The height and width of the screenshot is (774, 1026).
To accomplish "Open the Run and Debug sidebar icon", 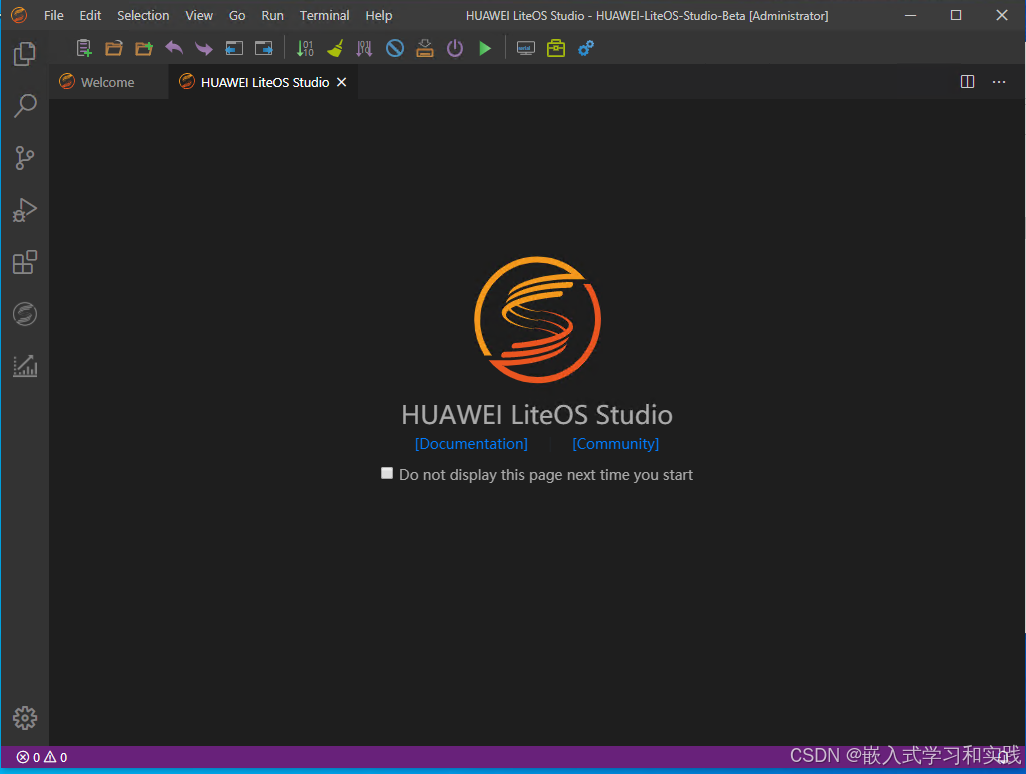I will pyautogui.click(x=25, y=210).
